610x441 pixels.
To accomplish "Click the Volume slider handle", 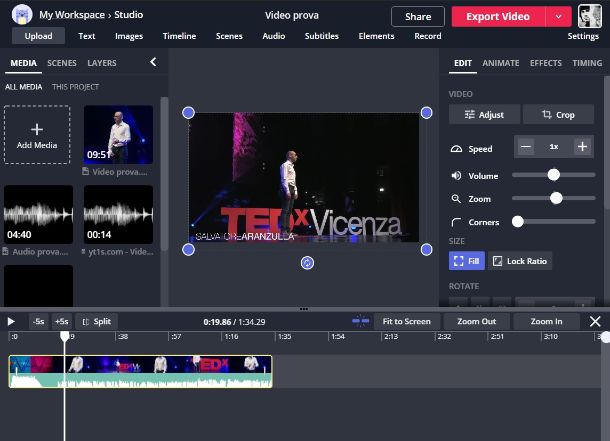I will click(x=554, y=175).
